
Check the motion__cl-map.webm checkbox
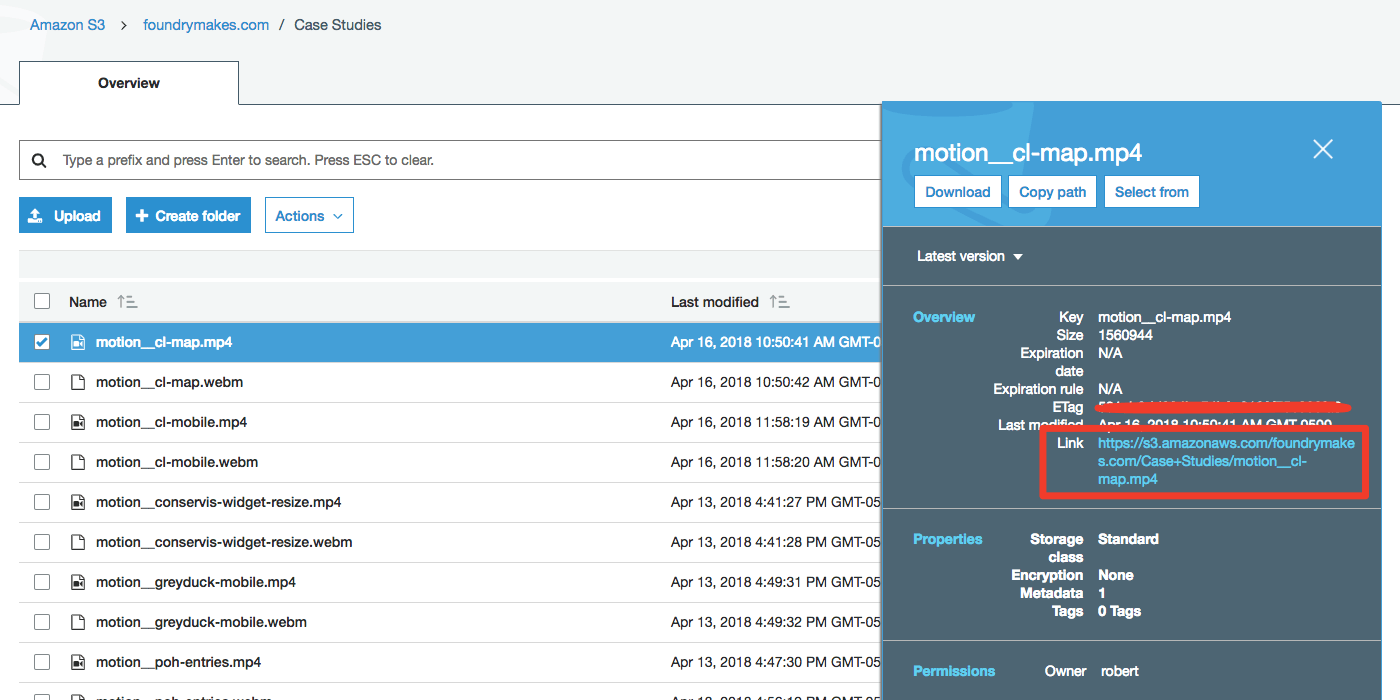tap(42, 382)
